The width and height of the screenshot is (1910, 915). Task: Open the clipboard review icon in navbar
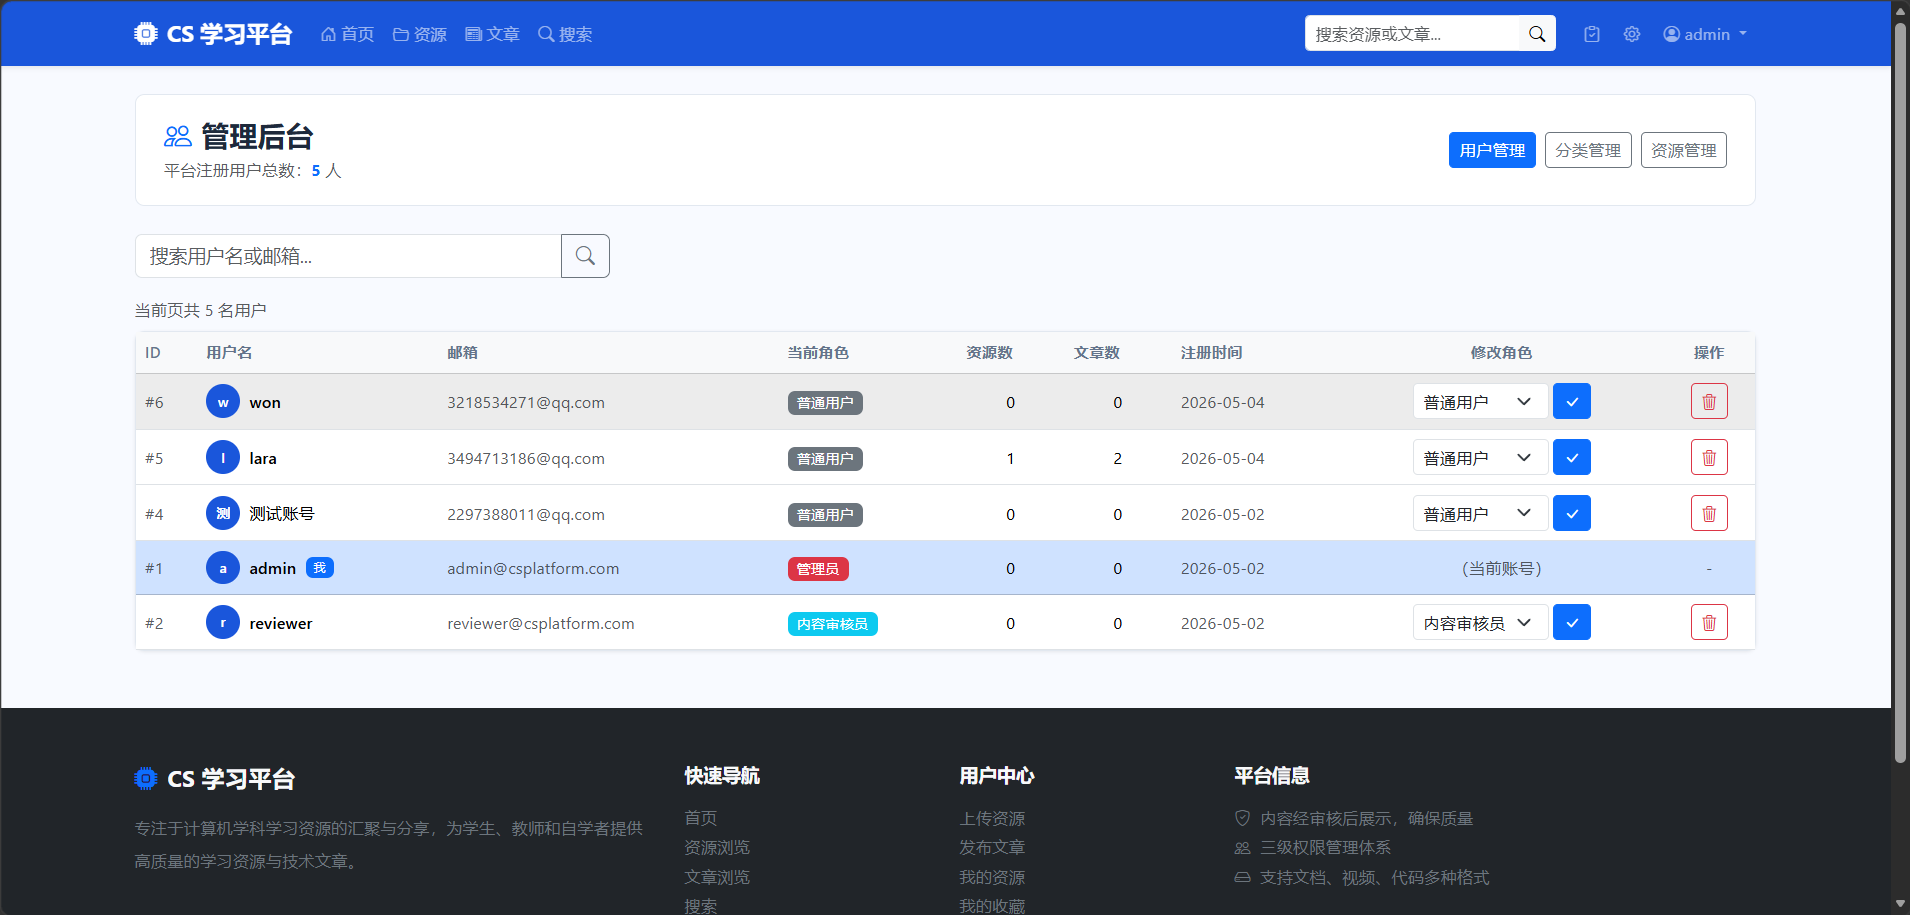click(1592, 34)
